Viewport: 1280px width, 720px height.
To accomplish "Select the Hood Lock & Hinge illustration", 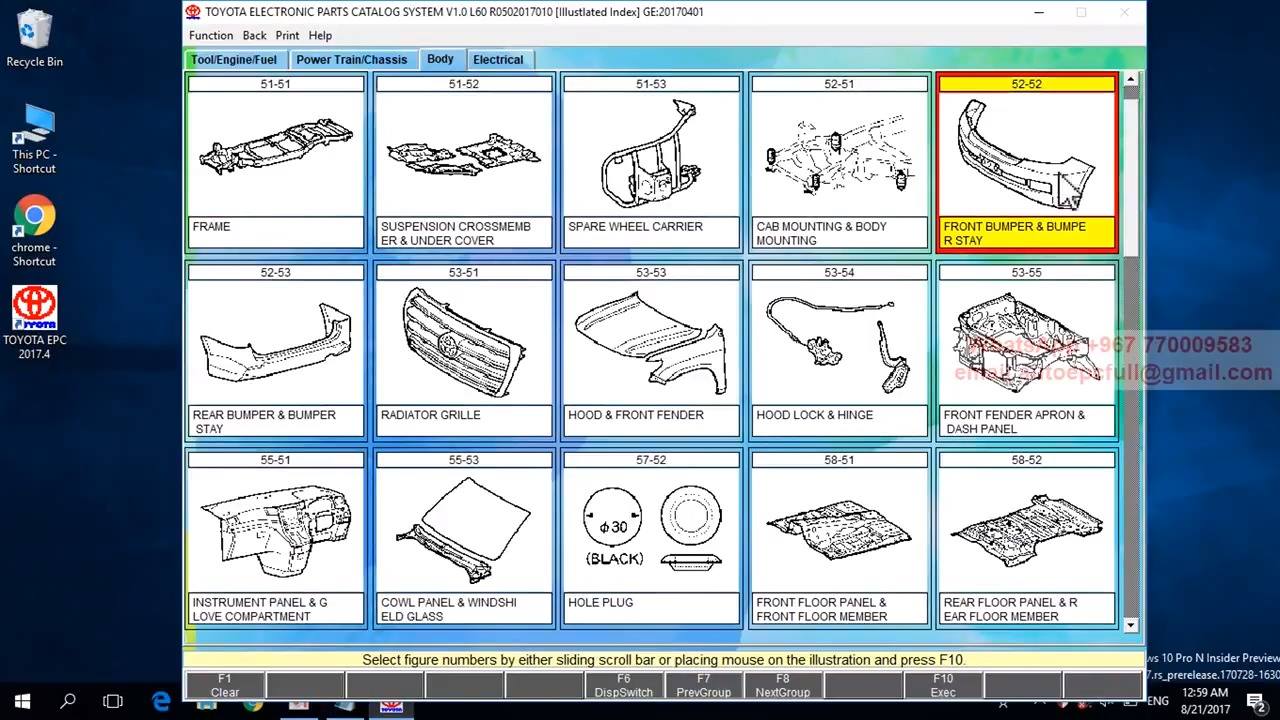I will click(x=839, y=350).
